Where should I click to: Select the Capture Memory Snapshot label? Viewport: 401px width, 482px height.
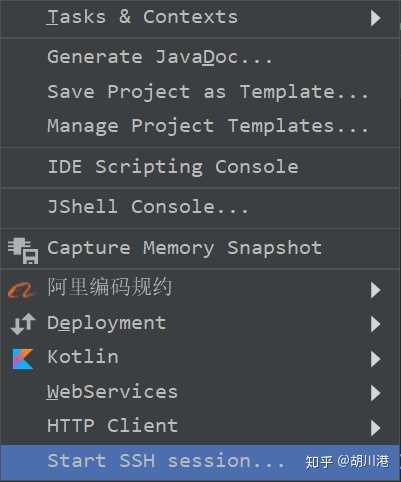(185, 249)
